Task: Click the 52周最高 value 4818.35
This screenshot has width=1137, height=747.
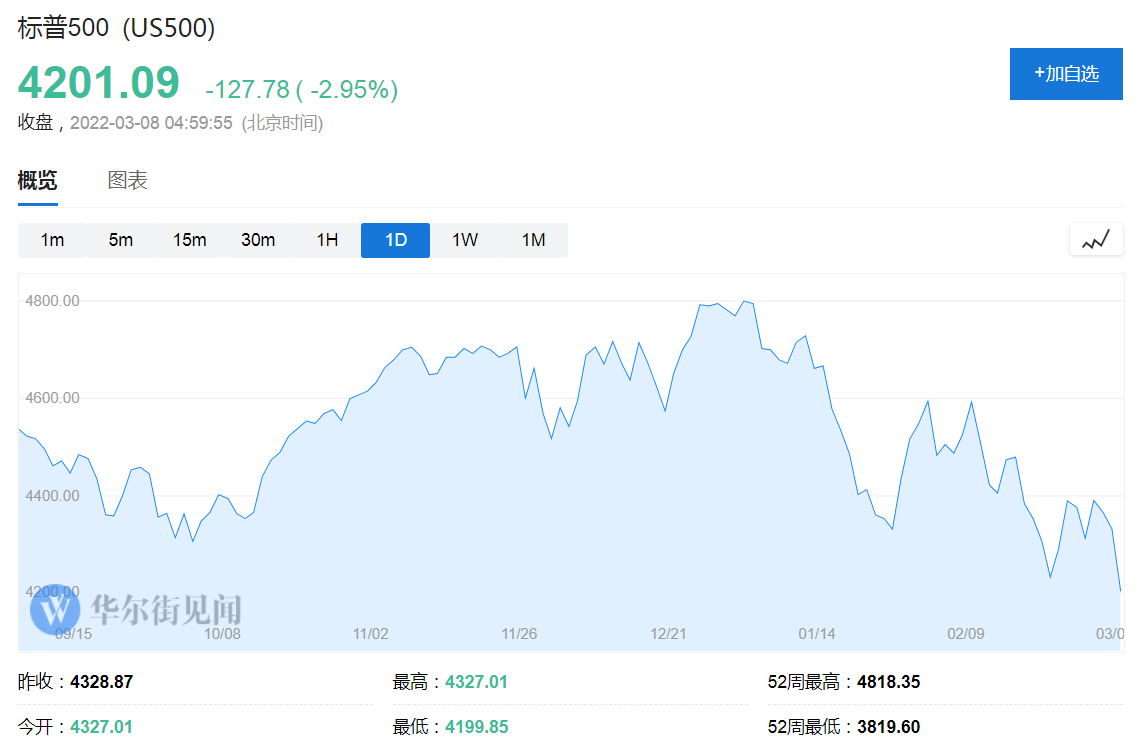Action: coord(888,682)
